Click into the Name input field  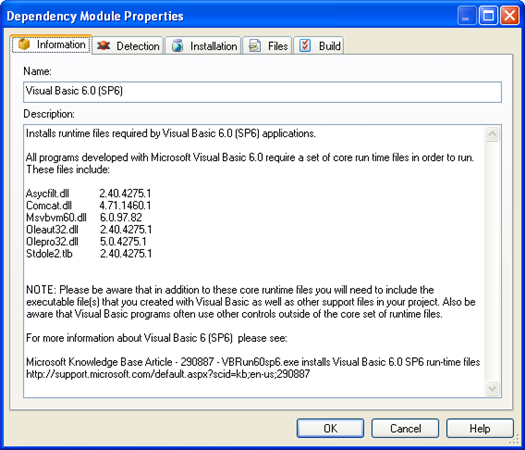(x=262, y=92)
